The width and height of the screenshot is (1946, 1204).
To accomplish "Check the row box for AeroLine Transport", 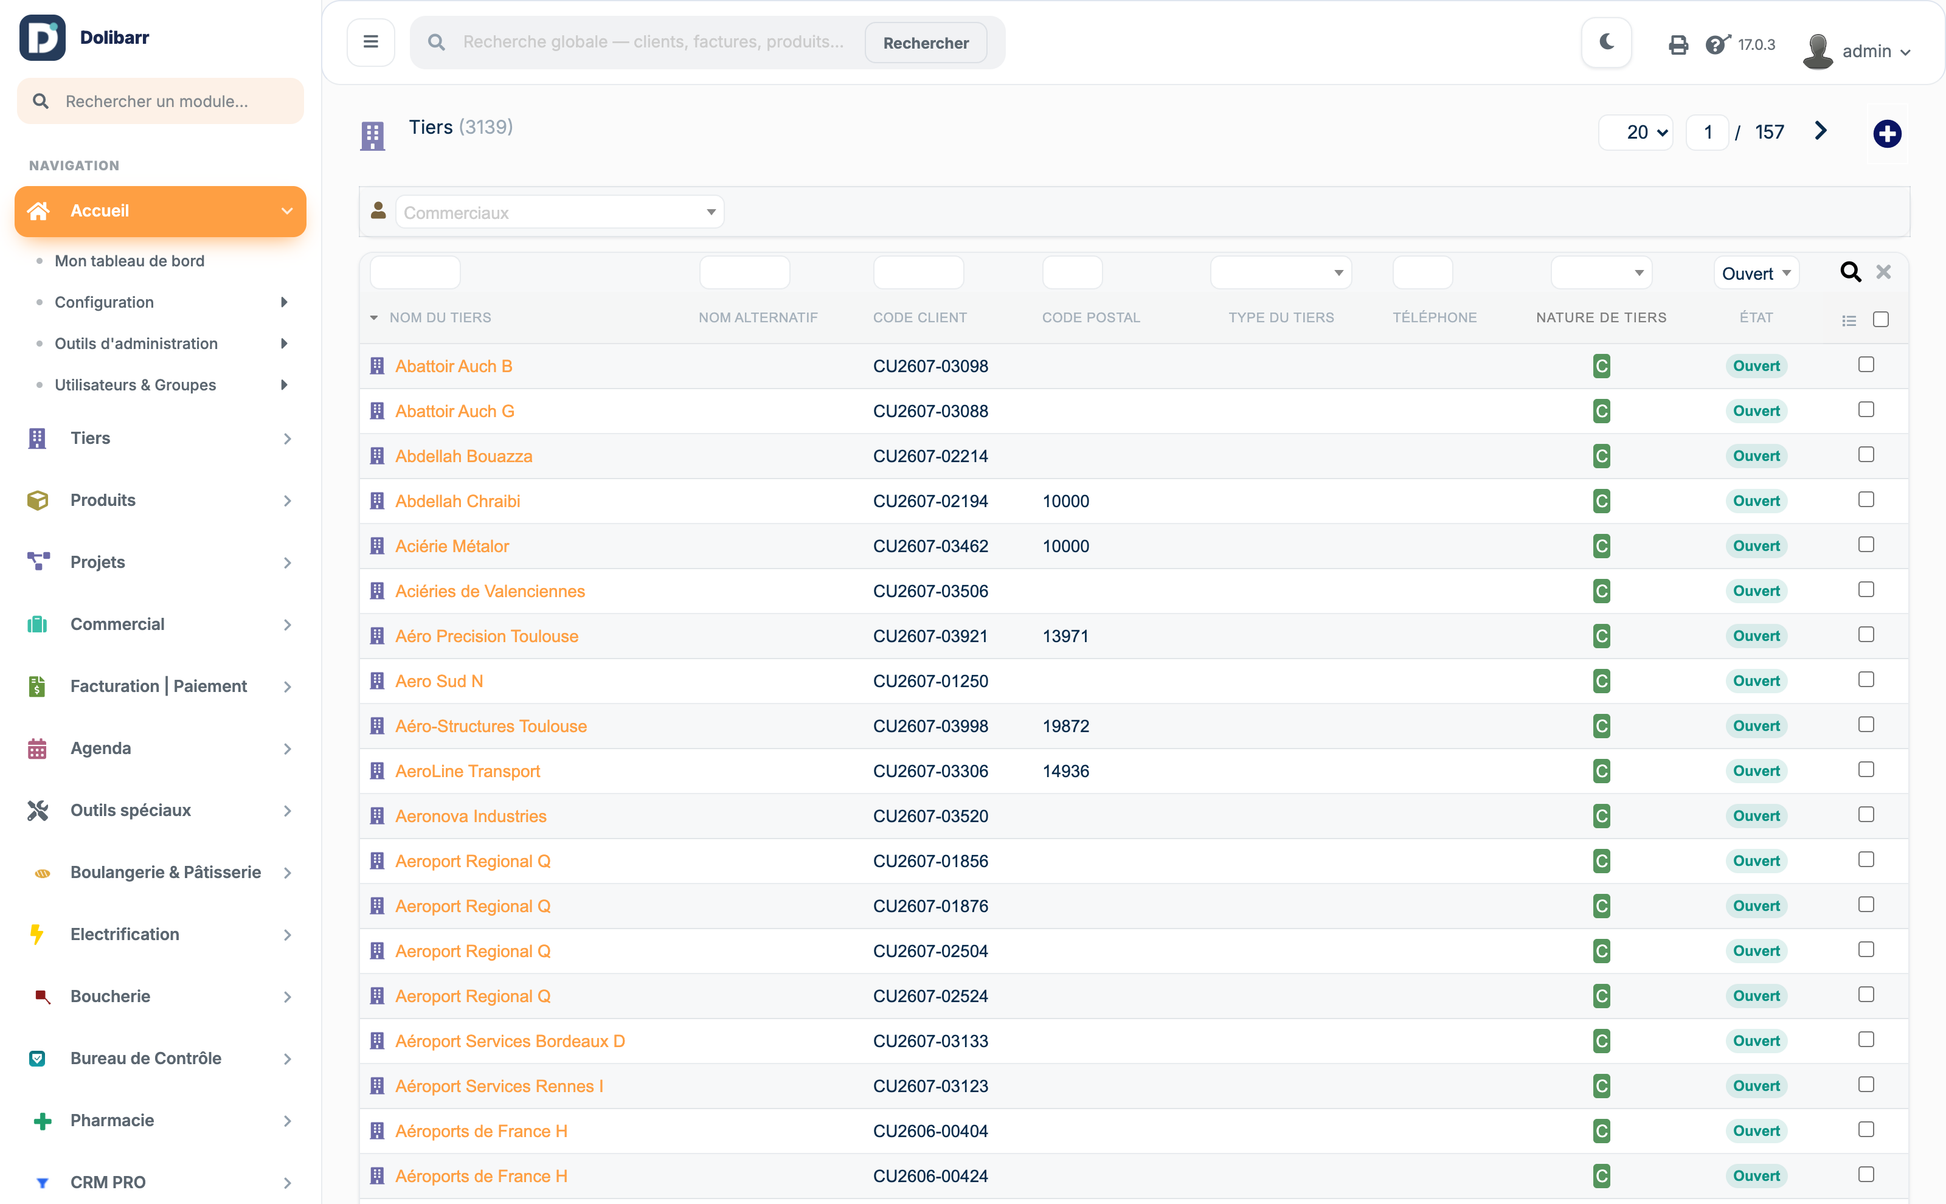I will (1866, 769).
